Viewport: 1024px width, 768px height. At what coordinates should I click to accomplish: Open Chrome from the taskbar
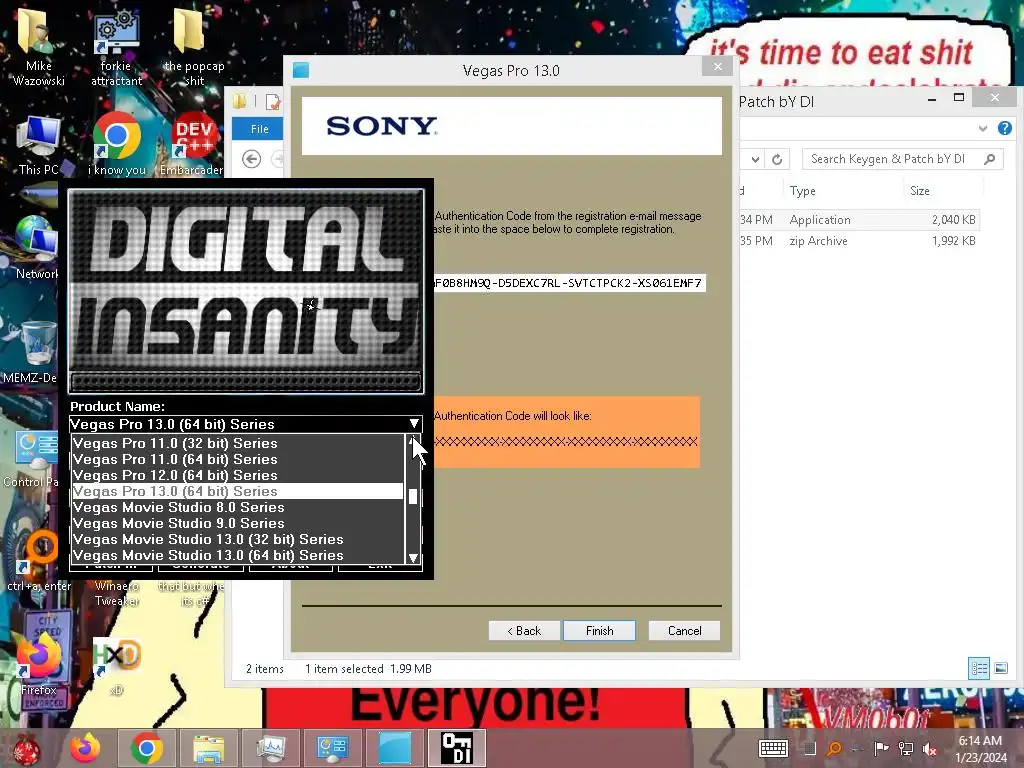pos(146,748)
